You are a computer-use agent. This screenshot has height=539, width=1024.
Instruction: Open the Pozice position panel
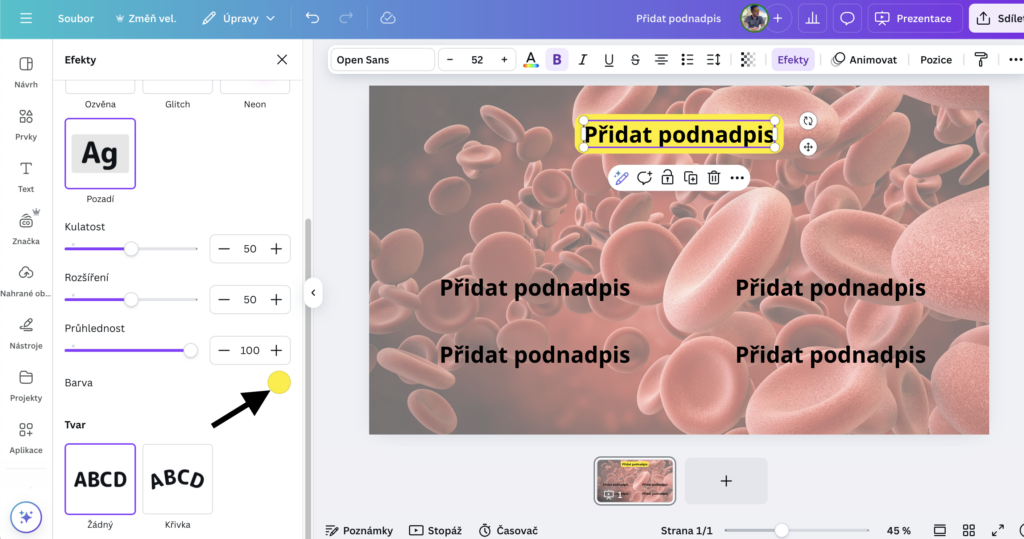[x=936, y=59]
